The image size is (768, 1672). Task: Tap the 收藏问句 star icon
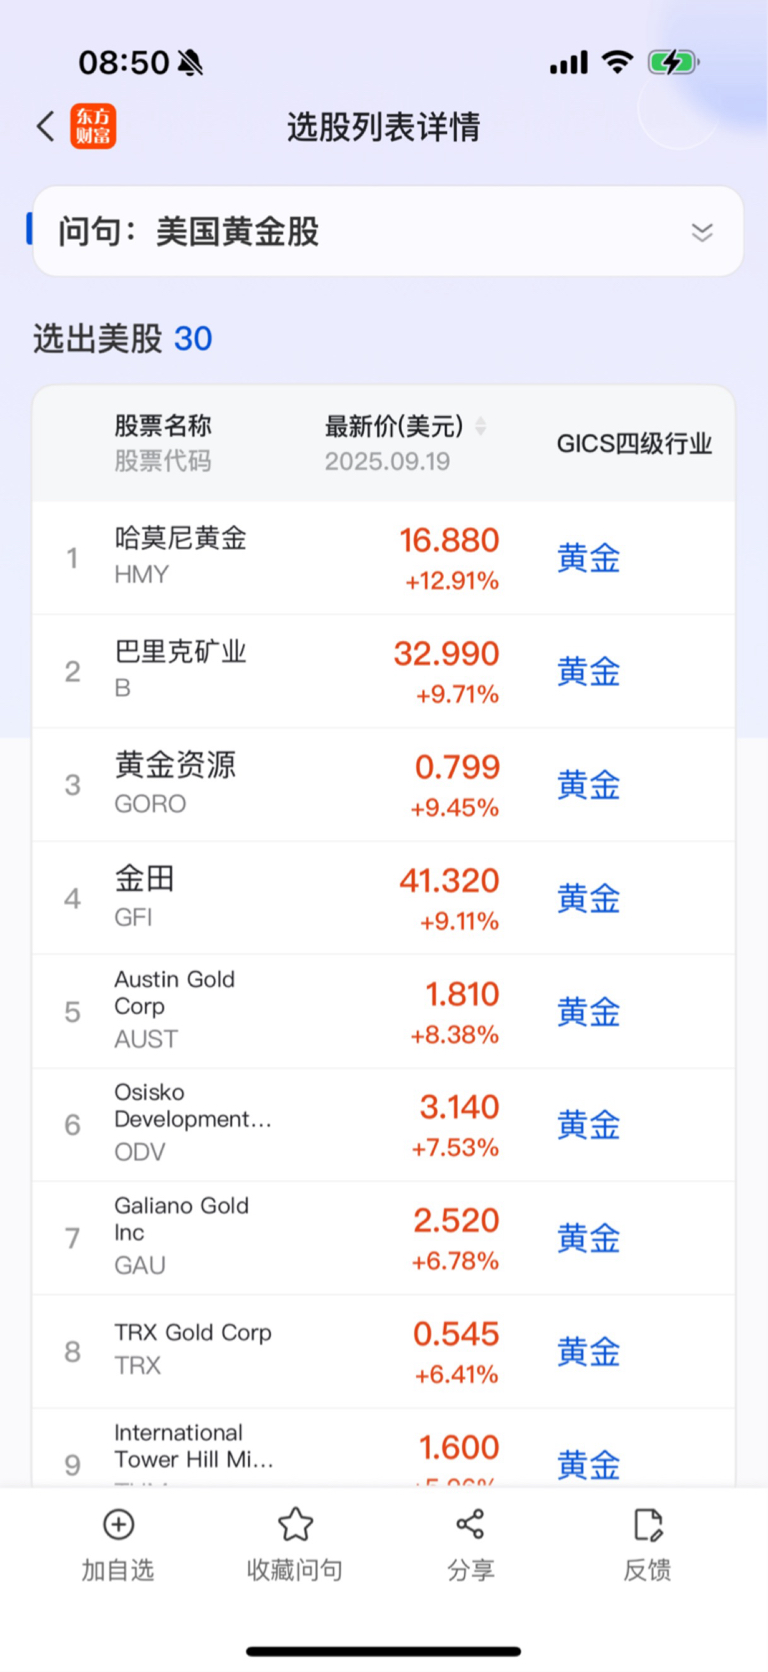coord(295,1524)
